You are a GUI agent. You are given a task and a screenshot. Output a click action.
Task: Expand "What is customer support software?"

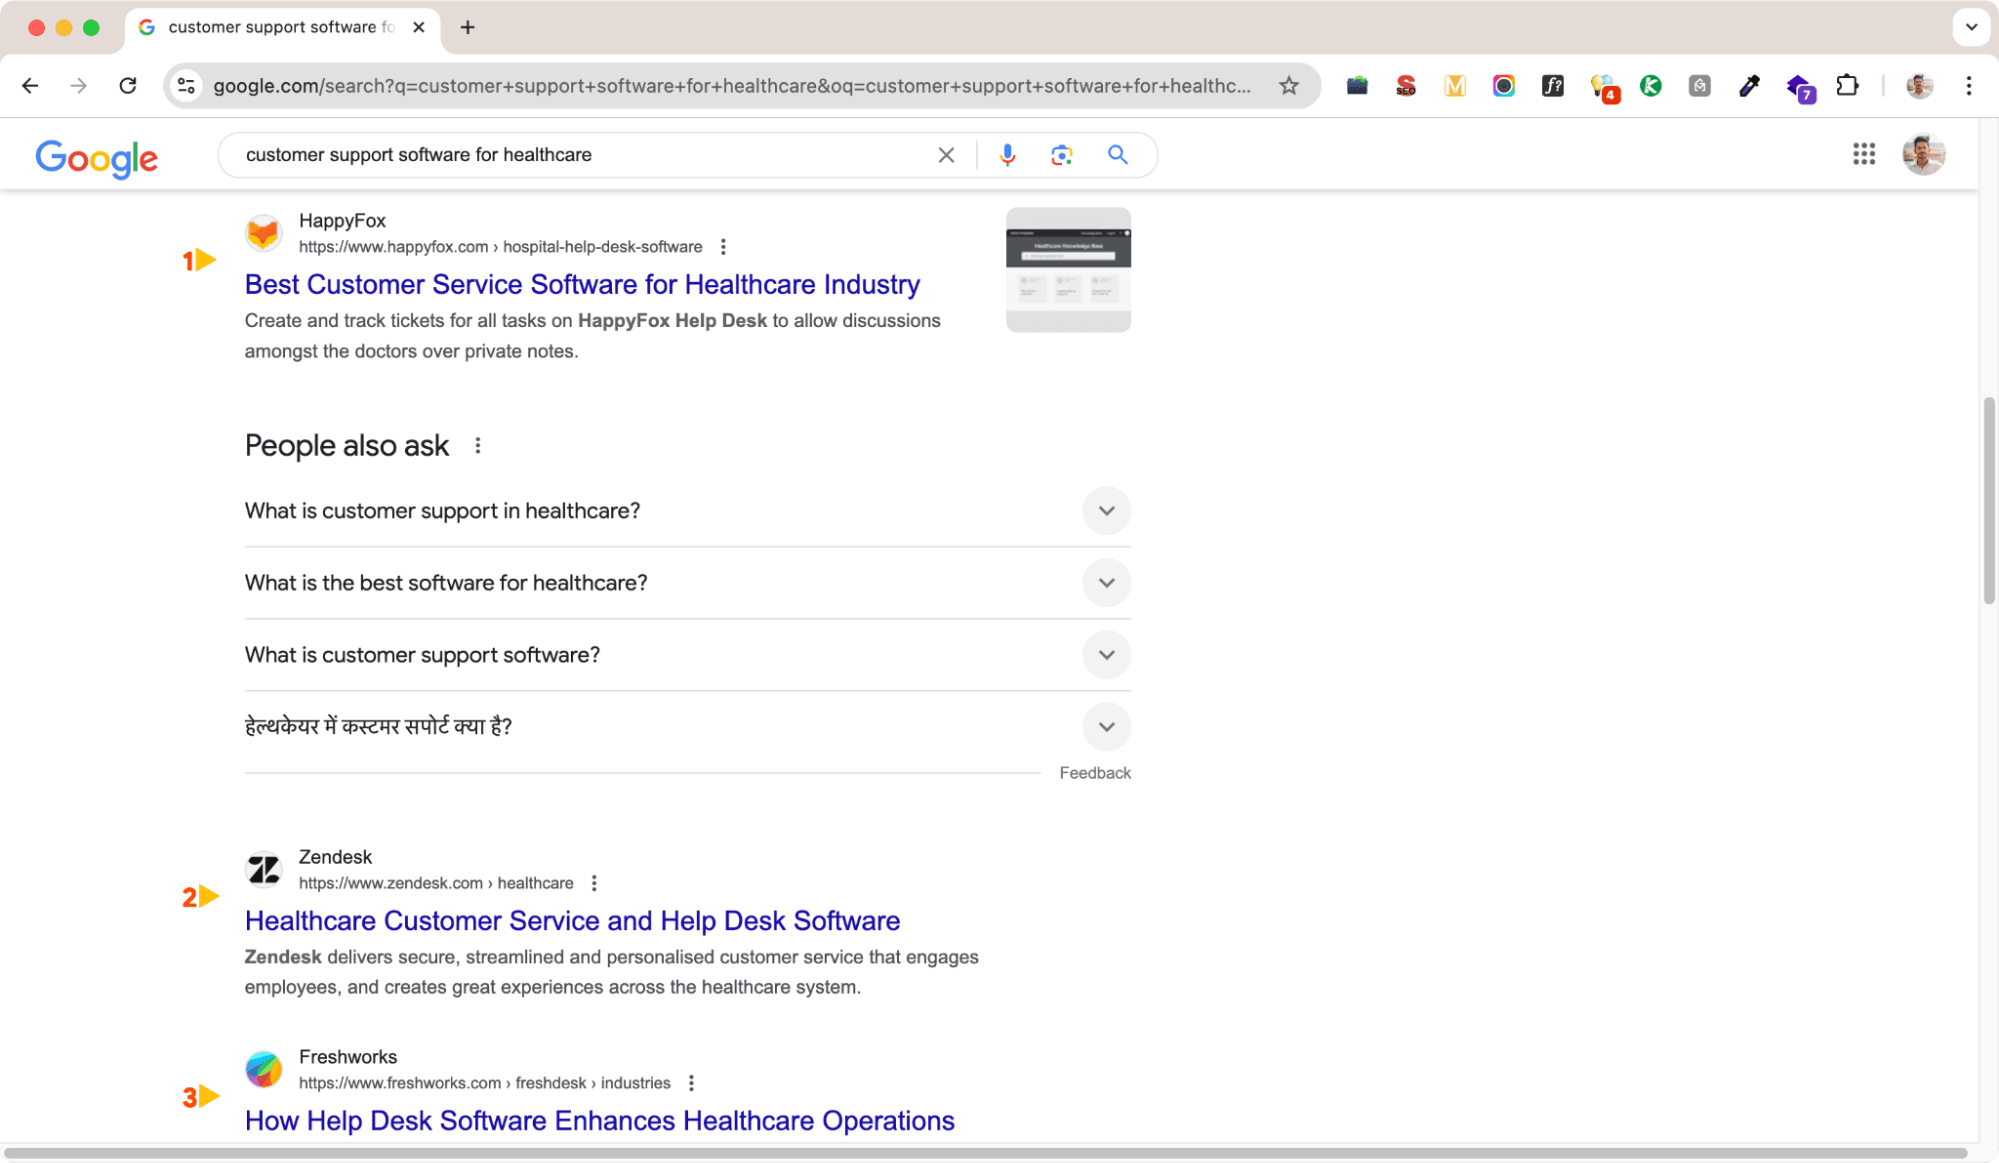[x=1106, y=655]
